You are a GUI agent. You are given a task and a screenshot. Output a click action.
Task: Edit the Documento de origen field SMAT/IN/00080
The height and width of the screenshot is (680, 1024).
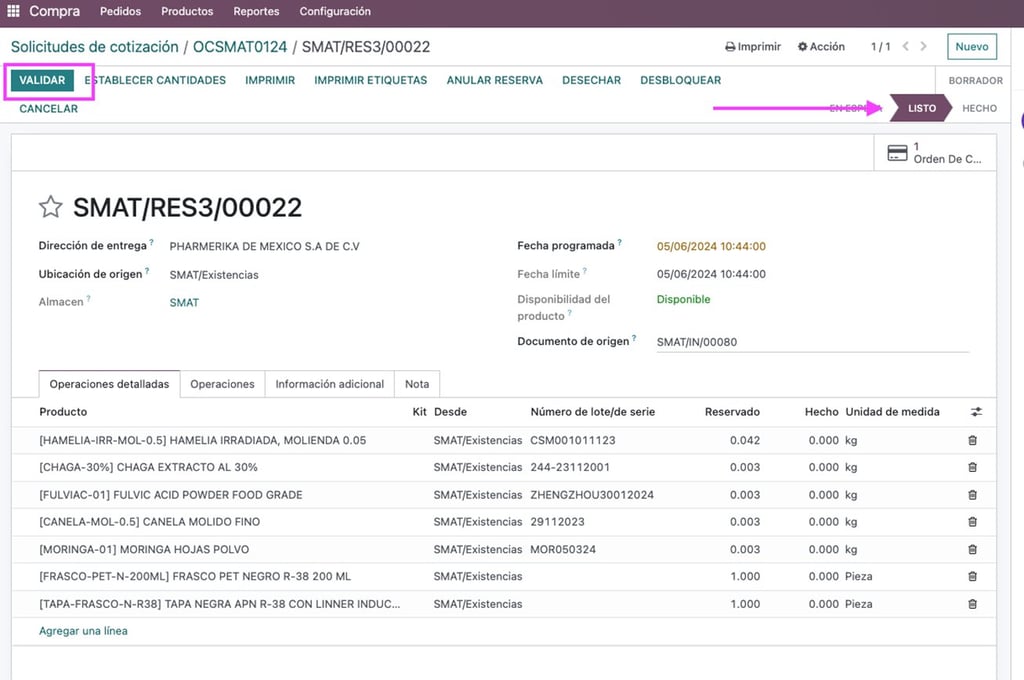(812, 342)
